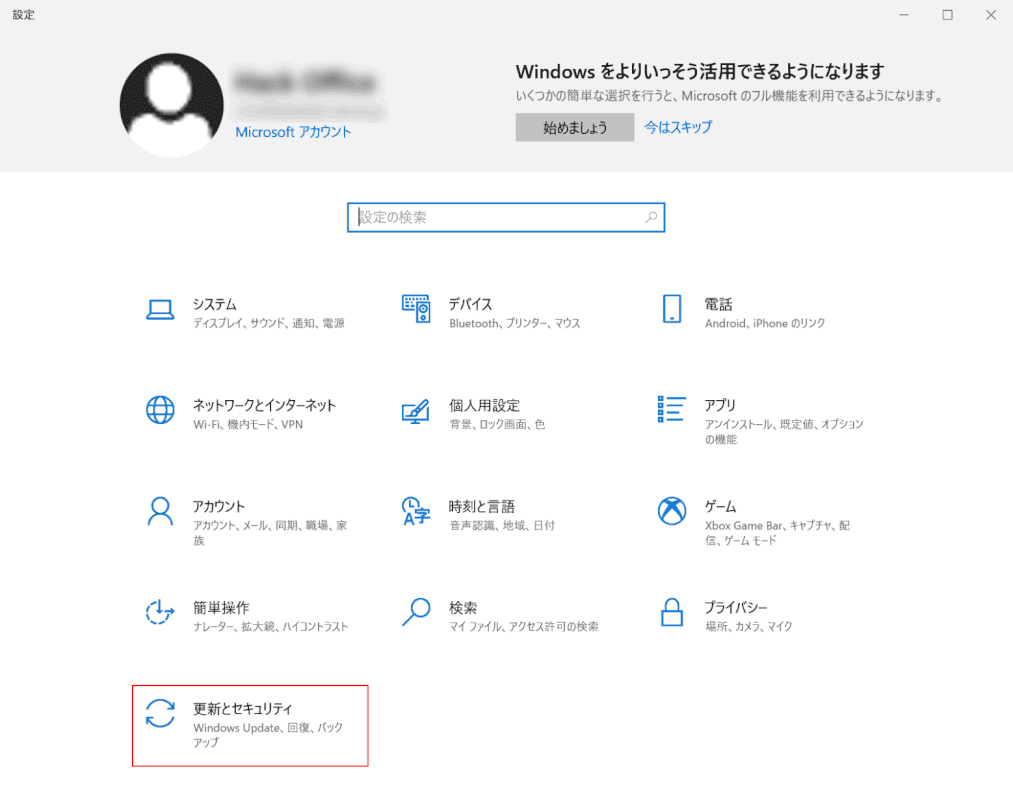The image size is (1013, 800).
Task: Select the 更新とセキュリティ category title
Action: point(242,708)
